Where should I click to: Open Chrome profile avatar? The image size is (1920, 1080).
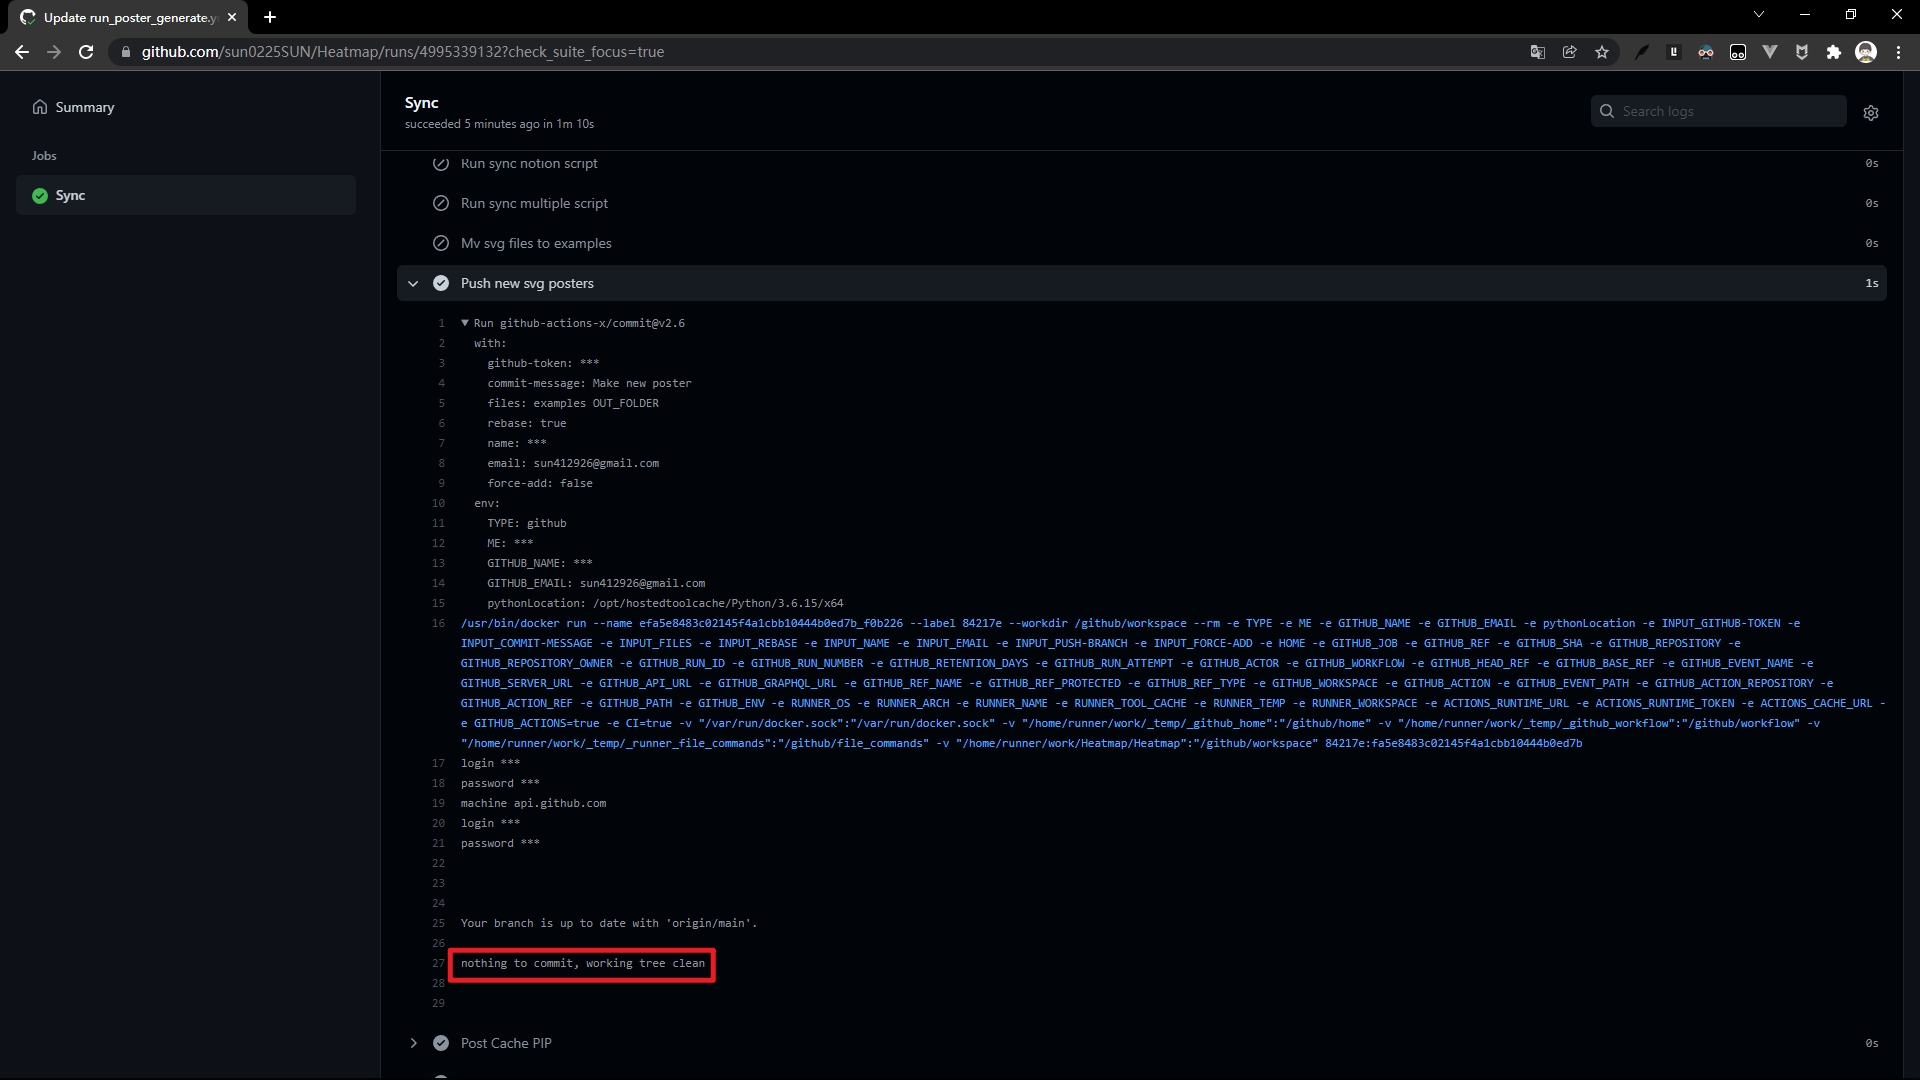tap(1866, 52)
